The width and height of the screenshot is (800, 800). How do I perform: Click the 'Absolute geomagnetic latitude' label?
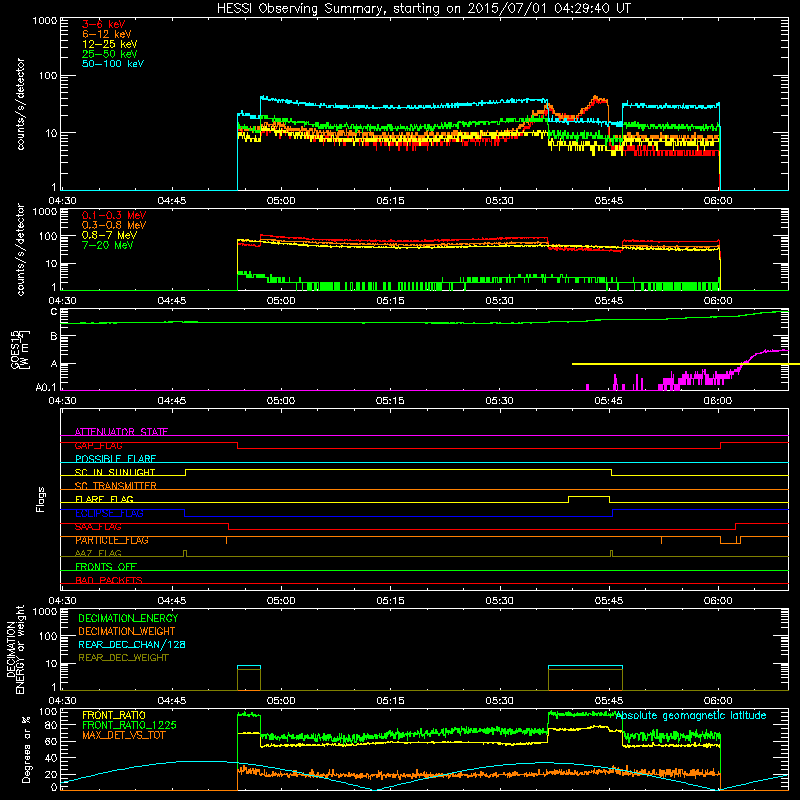pos(691,716)
